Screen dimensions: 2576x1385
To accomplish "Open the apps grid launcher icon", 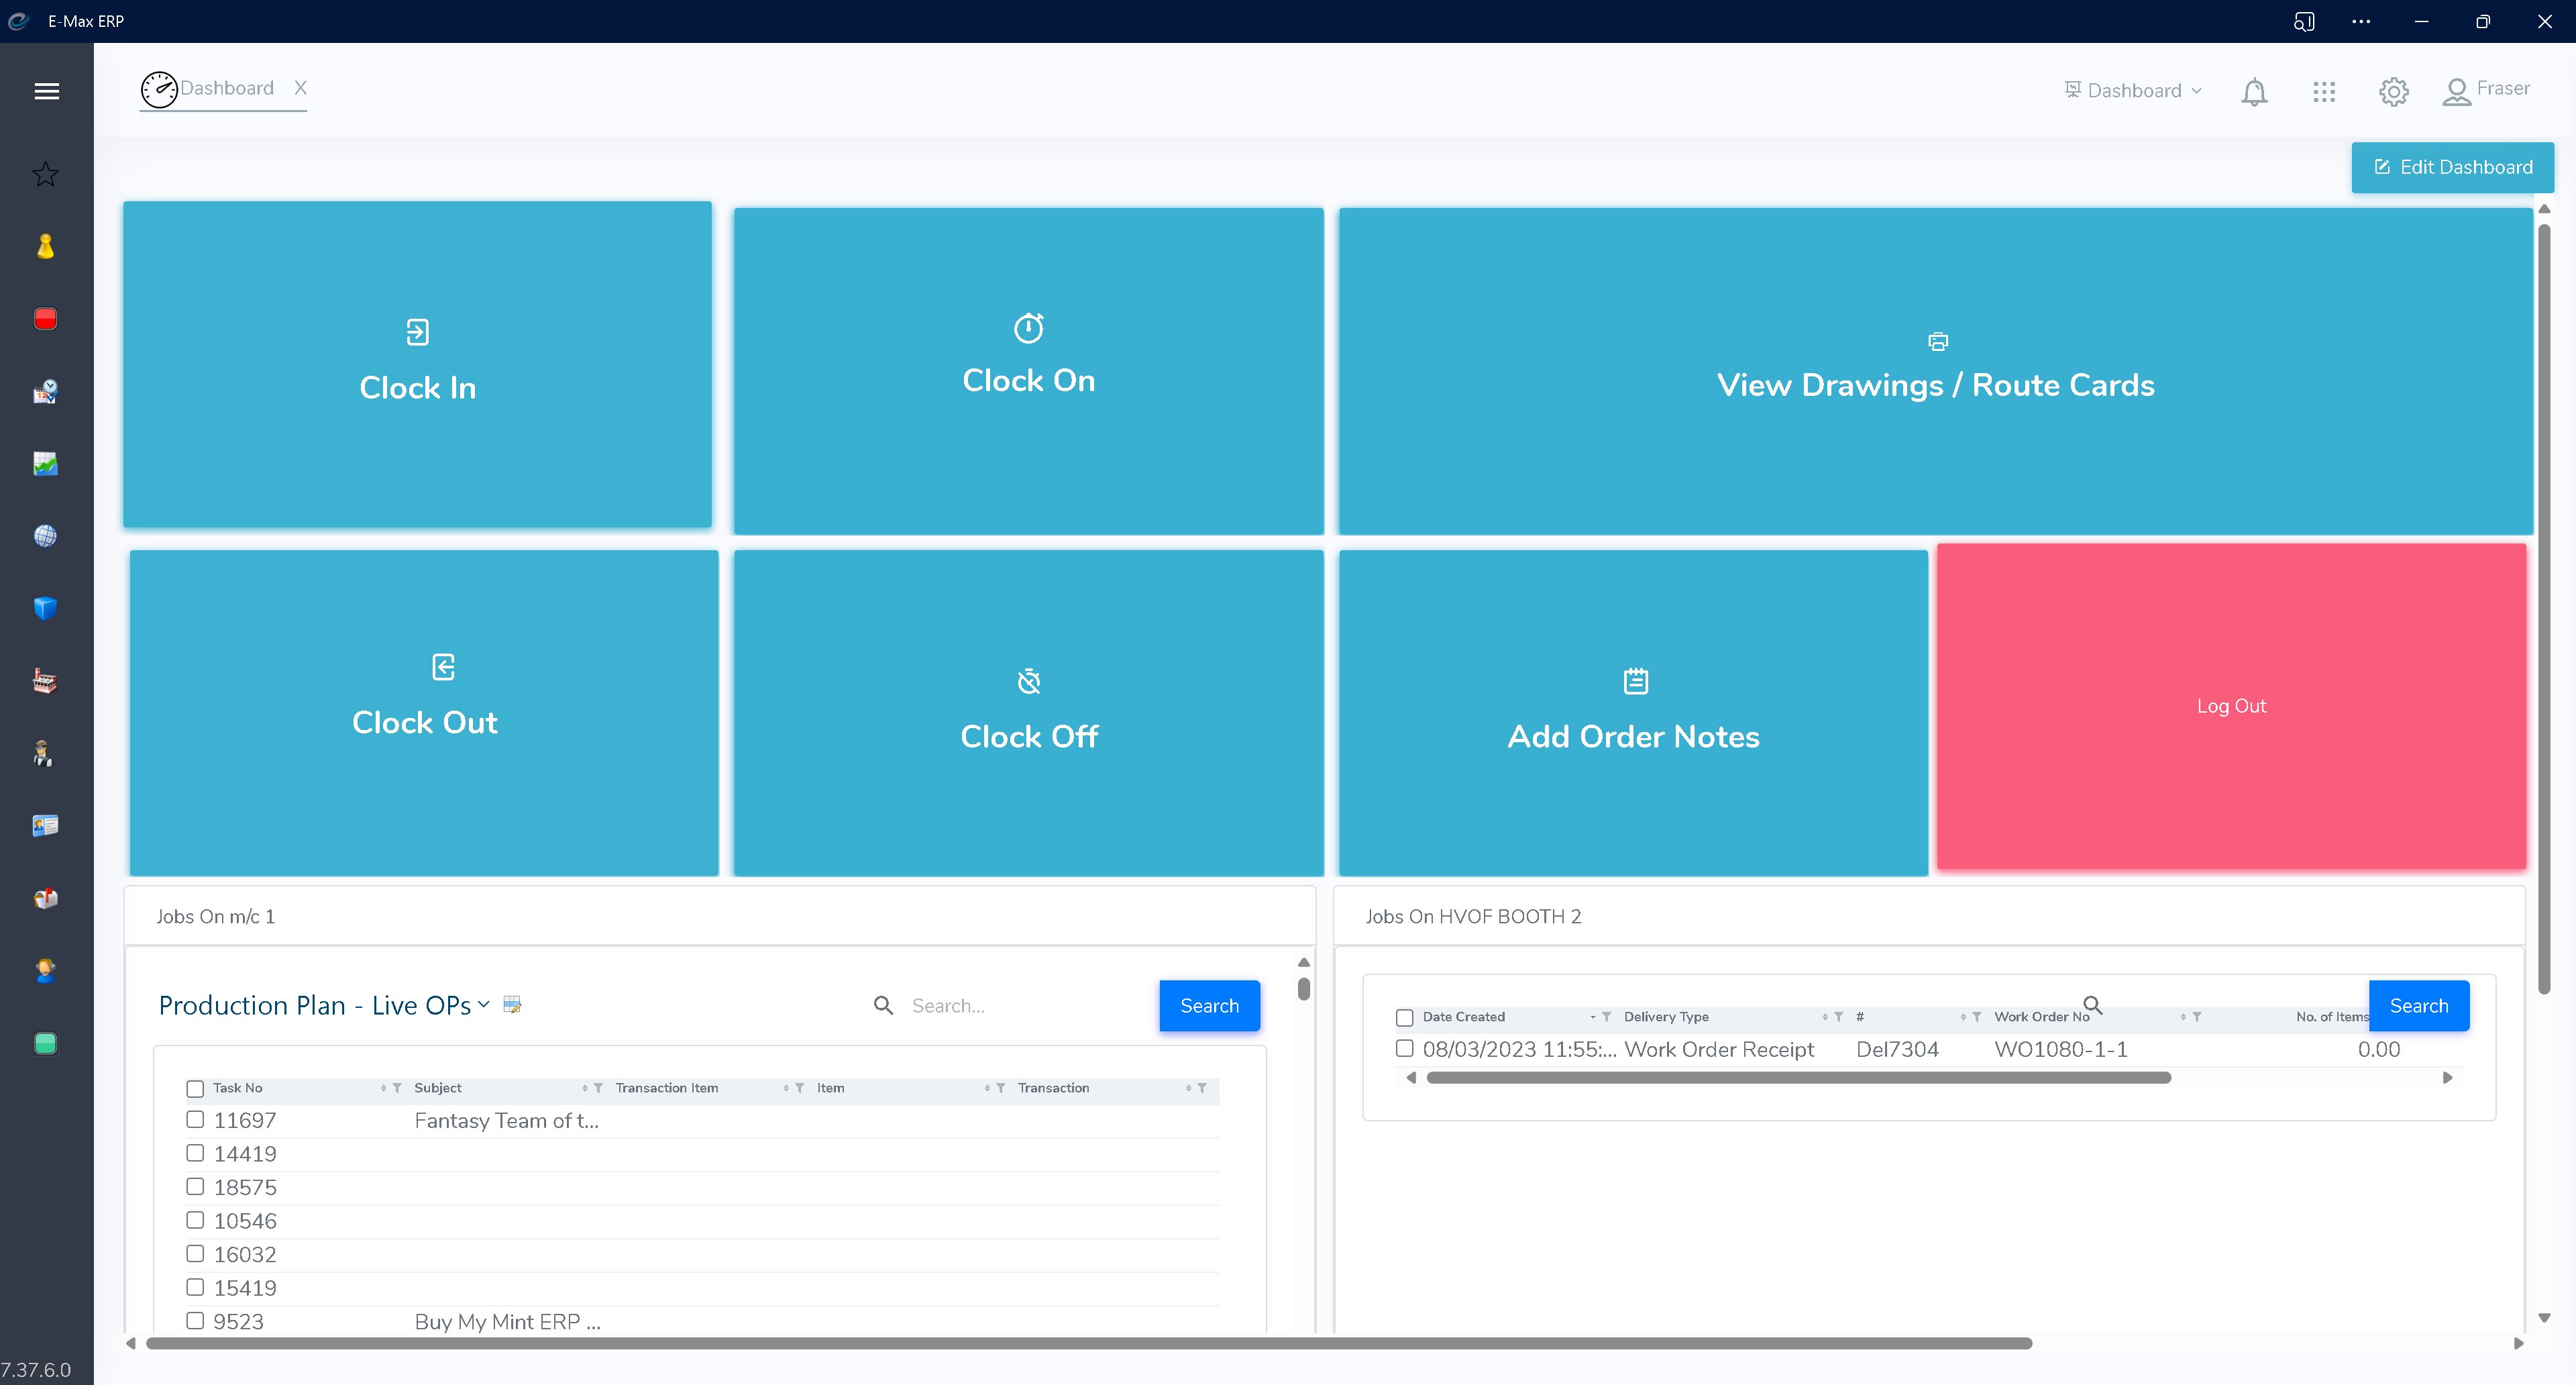I will 2324,92.
